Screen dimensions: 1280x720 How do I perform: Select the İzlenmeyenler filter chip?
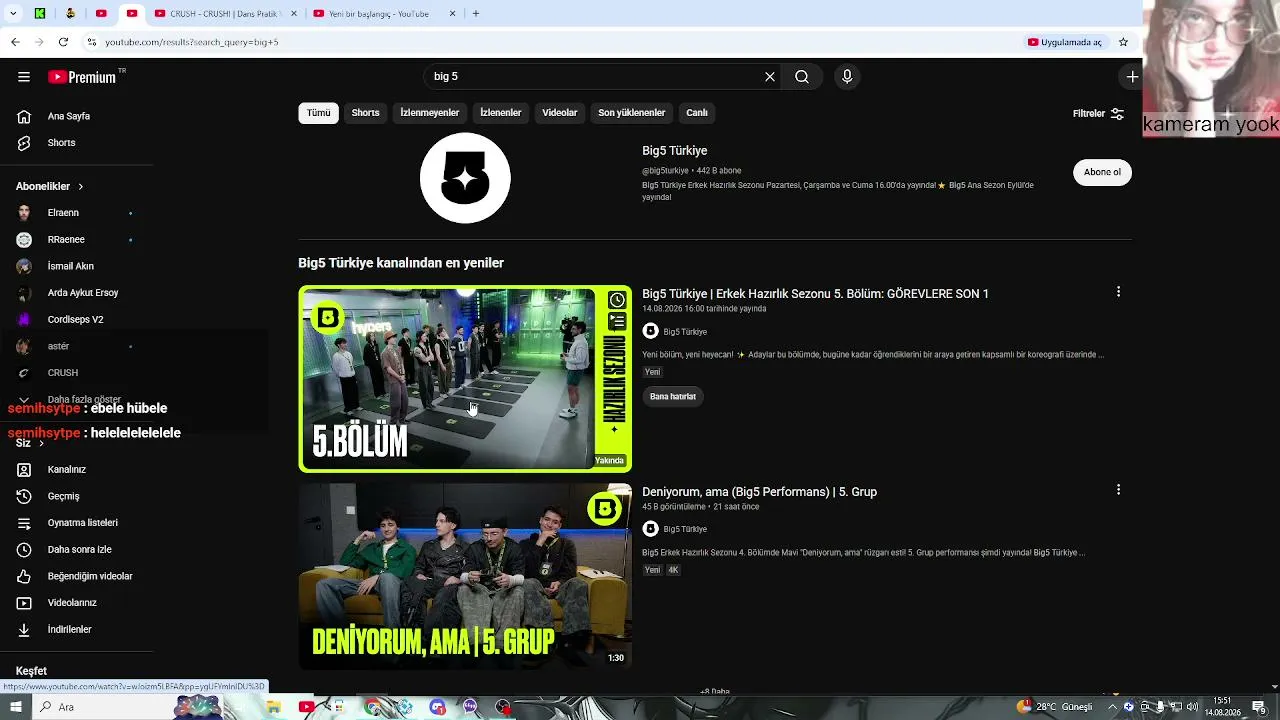(x=430, y=113)
